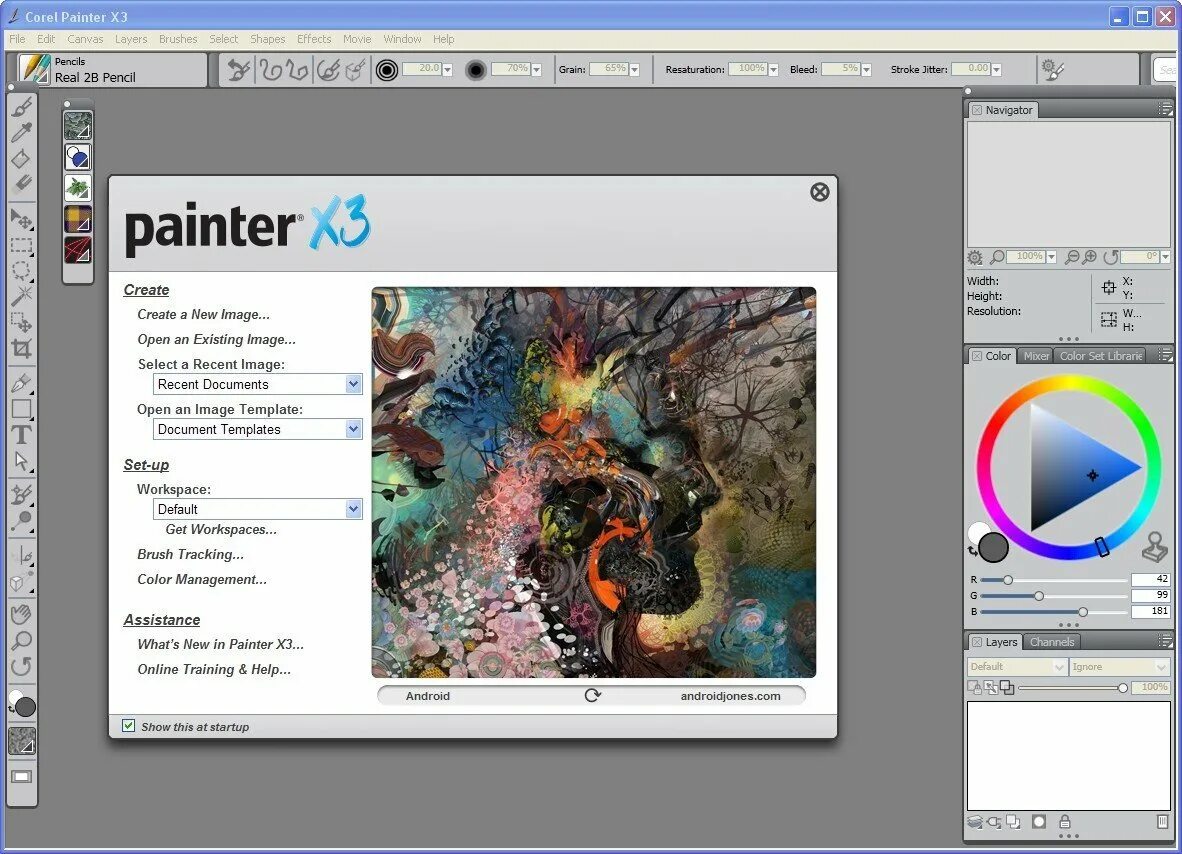
Task: Open the Grain 65% dropdown arrow
Action: [635, 69]
